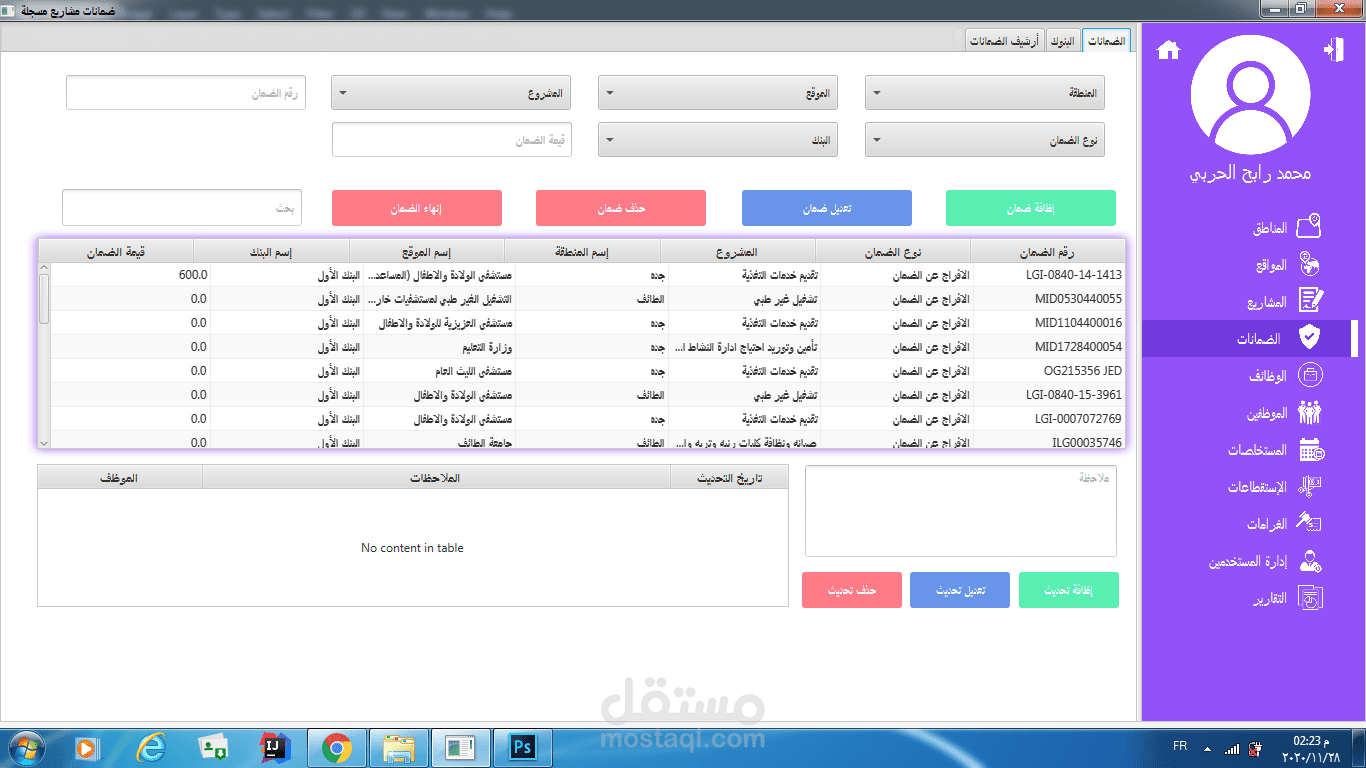The width and height of the screenshot is (1366, 768).
Task: Click إضافة تحديث green button
Action: [x=1069, y=590]
